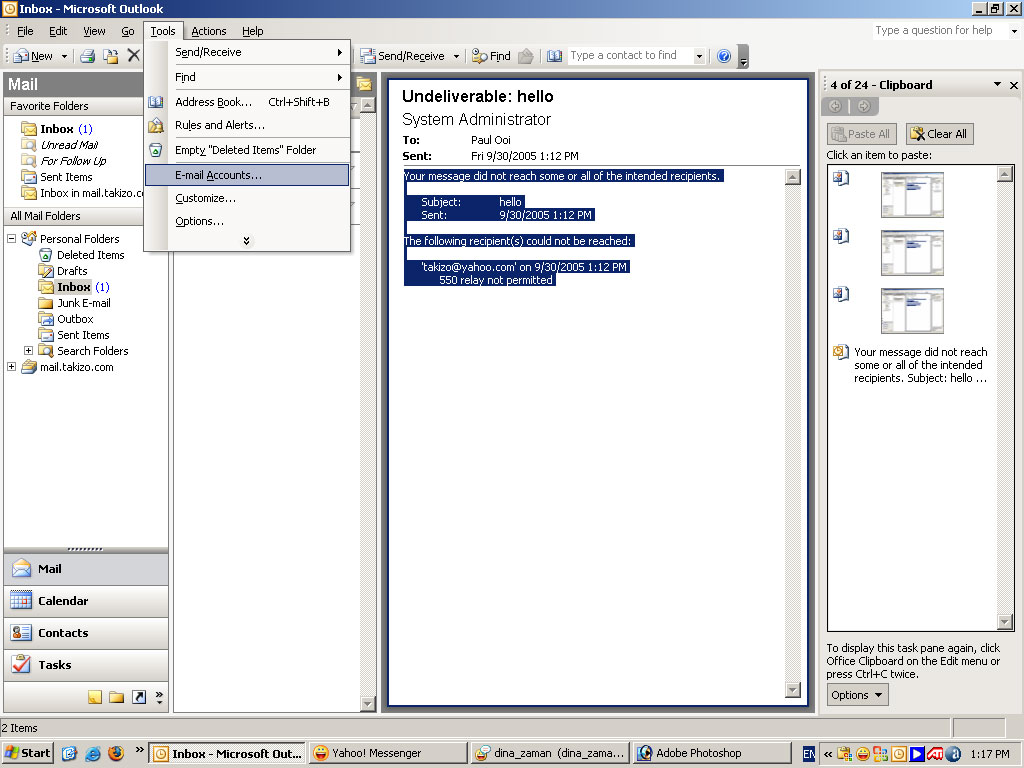Paste the first screenshot clipboard thumbnail
The image size is (1024, 768).
[912, 195]
